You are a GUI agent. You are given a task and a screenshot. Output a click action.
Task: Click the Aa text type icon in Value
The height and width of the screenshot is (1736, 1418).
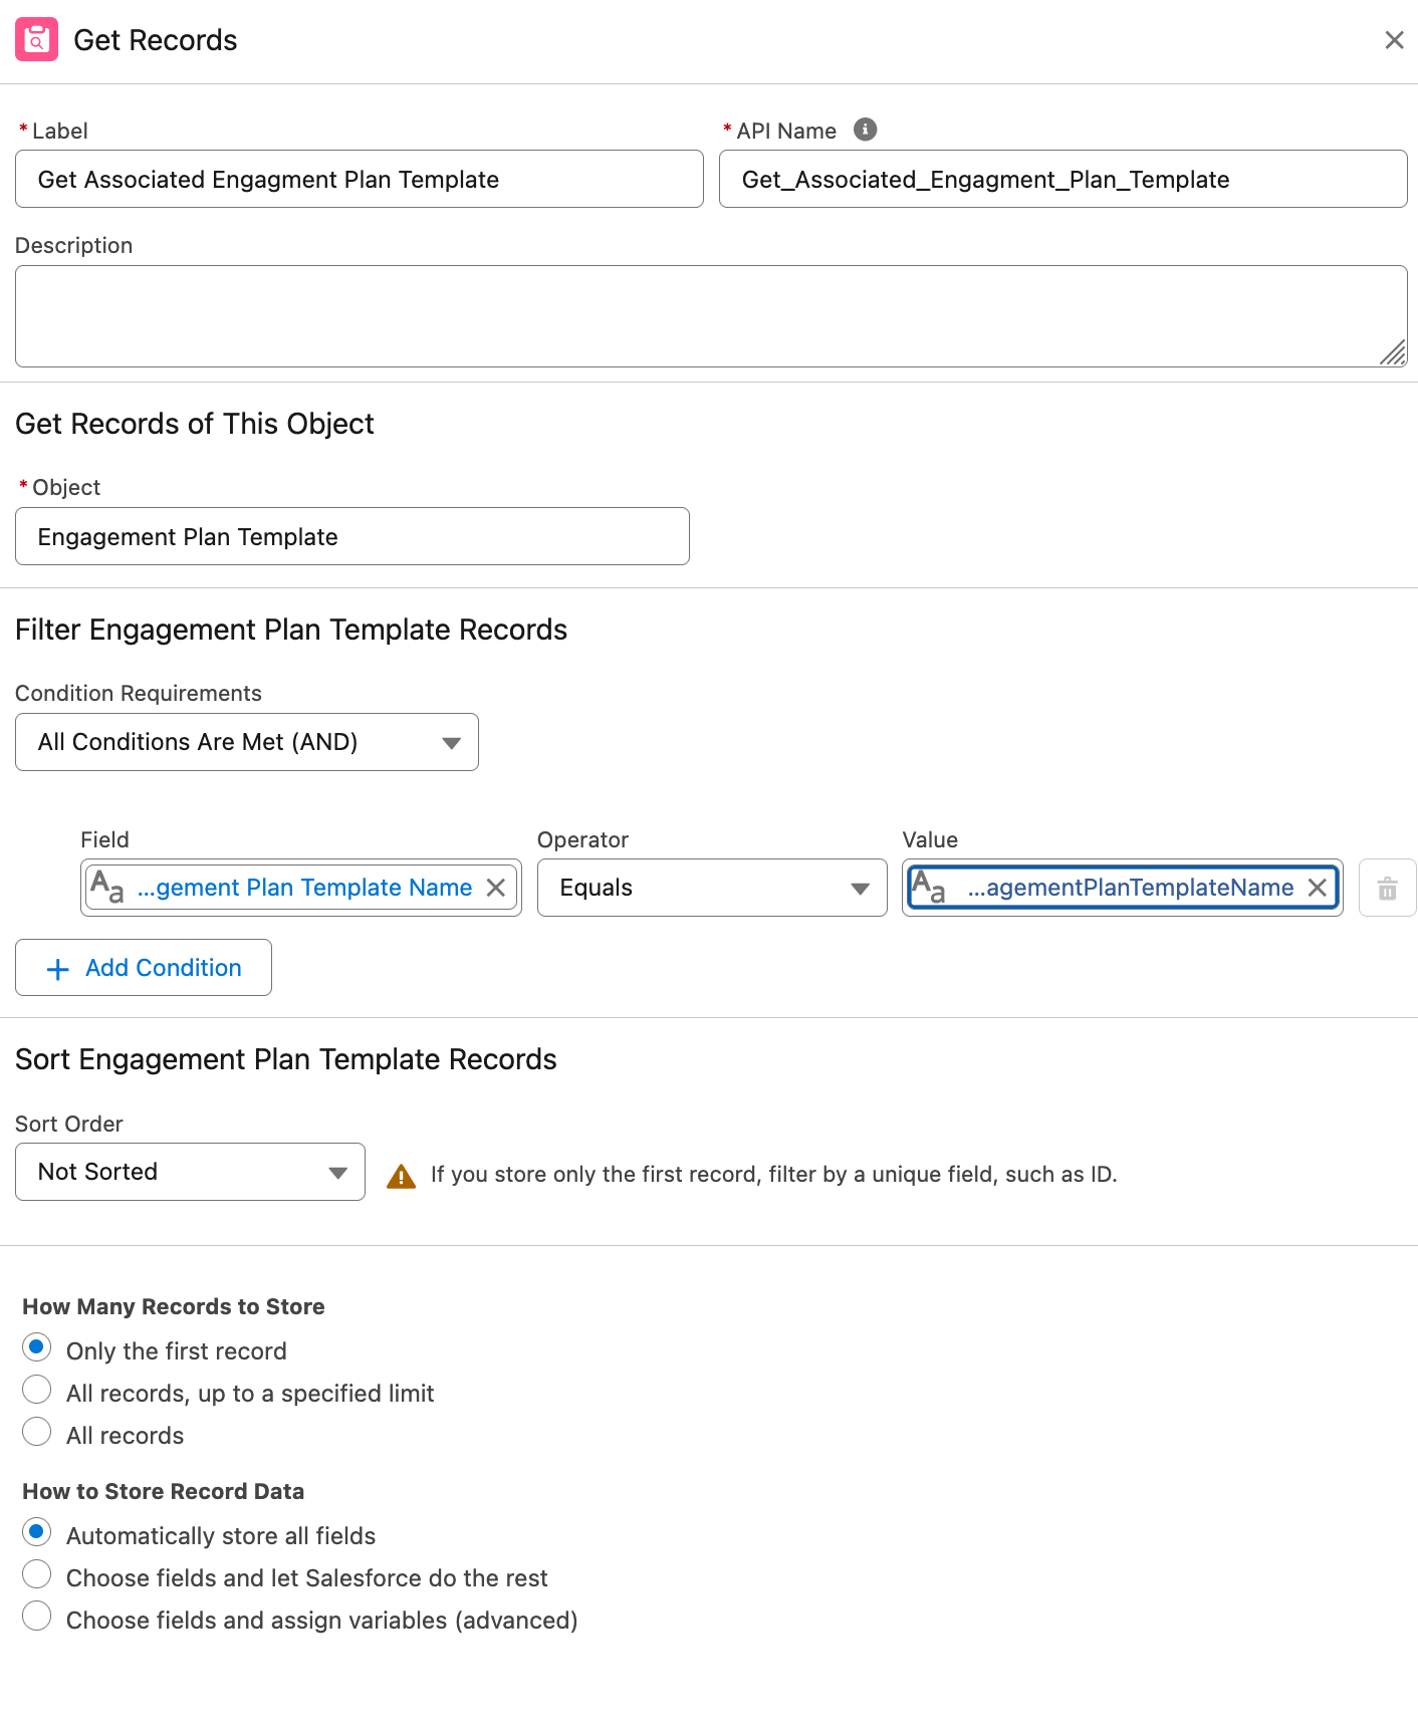928,887
